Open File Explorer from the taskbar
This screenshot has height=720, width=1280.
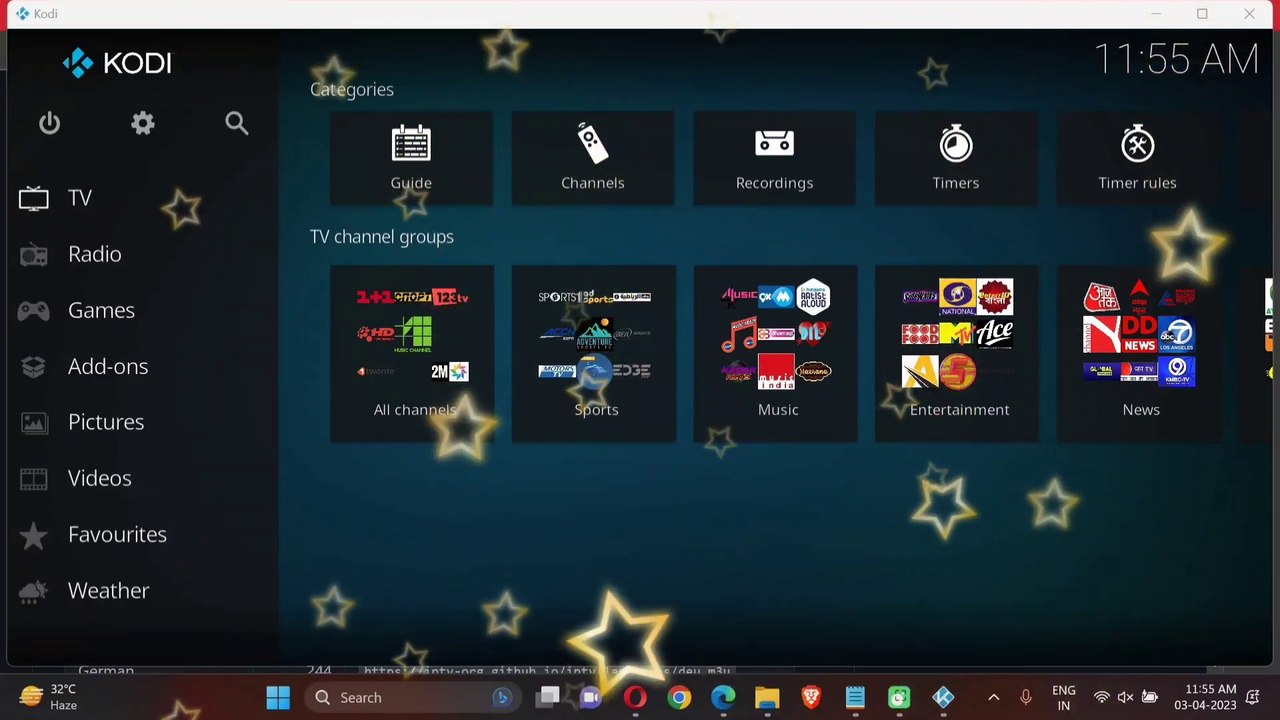point(767,697)
